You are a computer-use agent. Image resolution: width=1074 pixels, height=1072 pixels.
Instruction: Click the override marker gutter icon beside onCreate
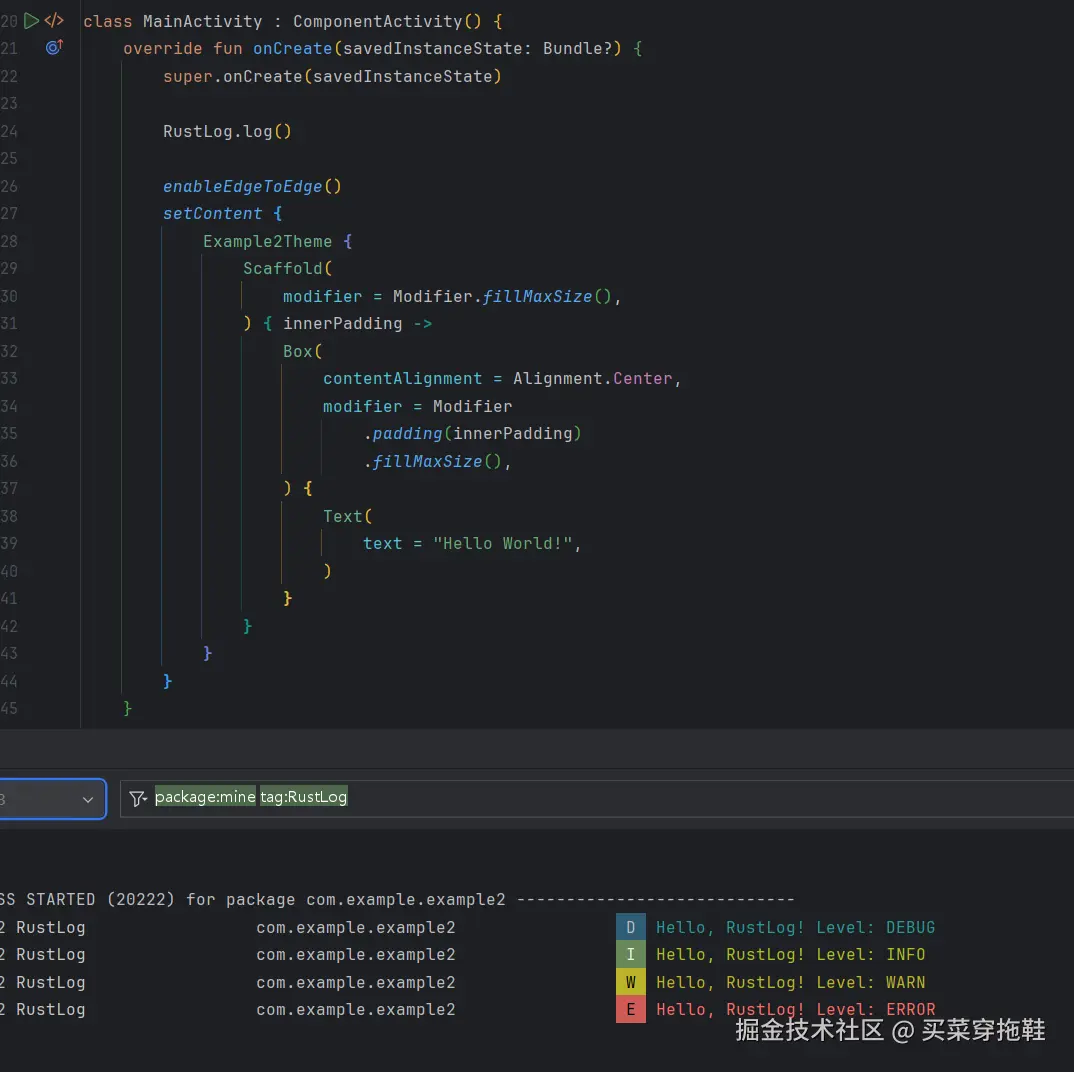click(54, 47)
